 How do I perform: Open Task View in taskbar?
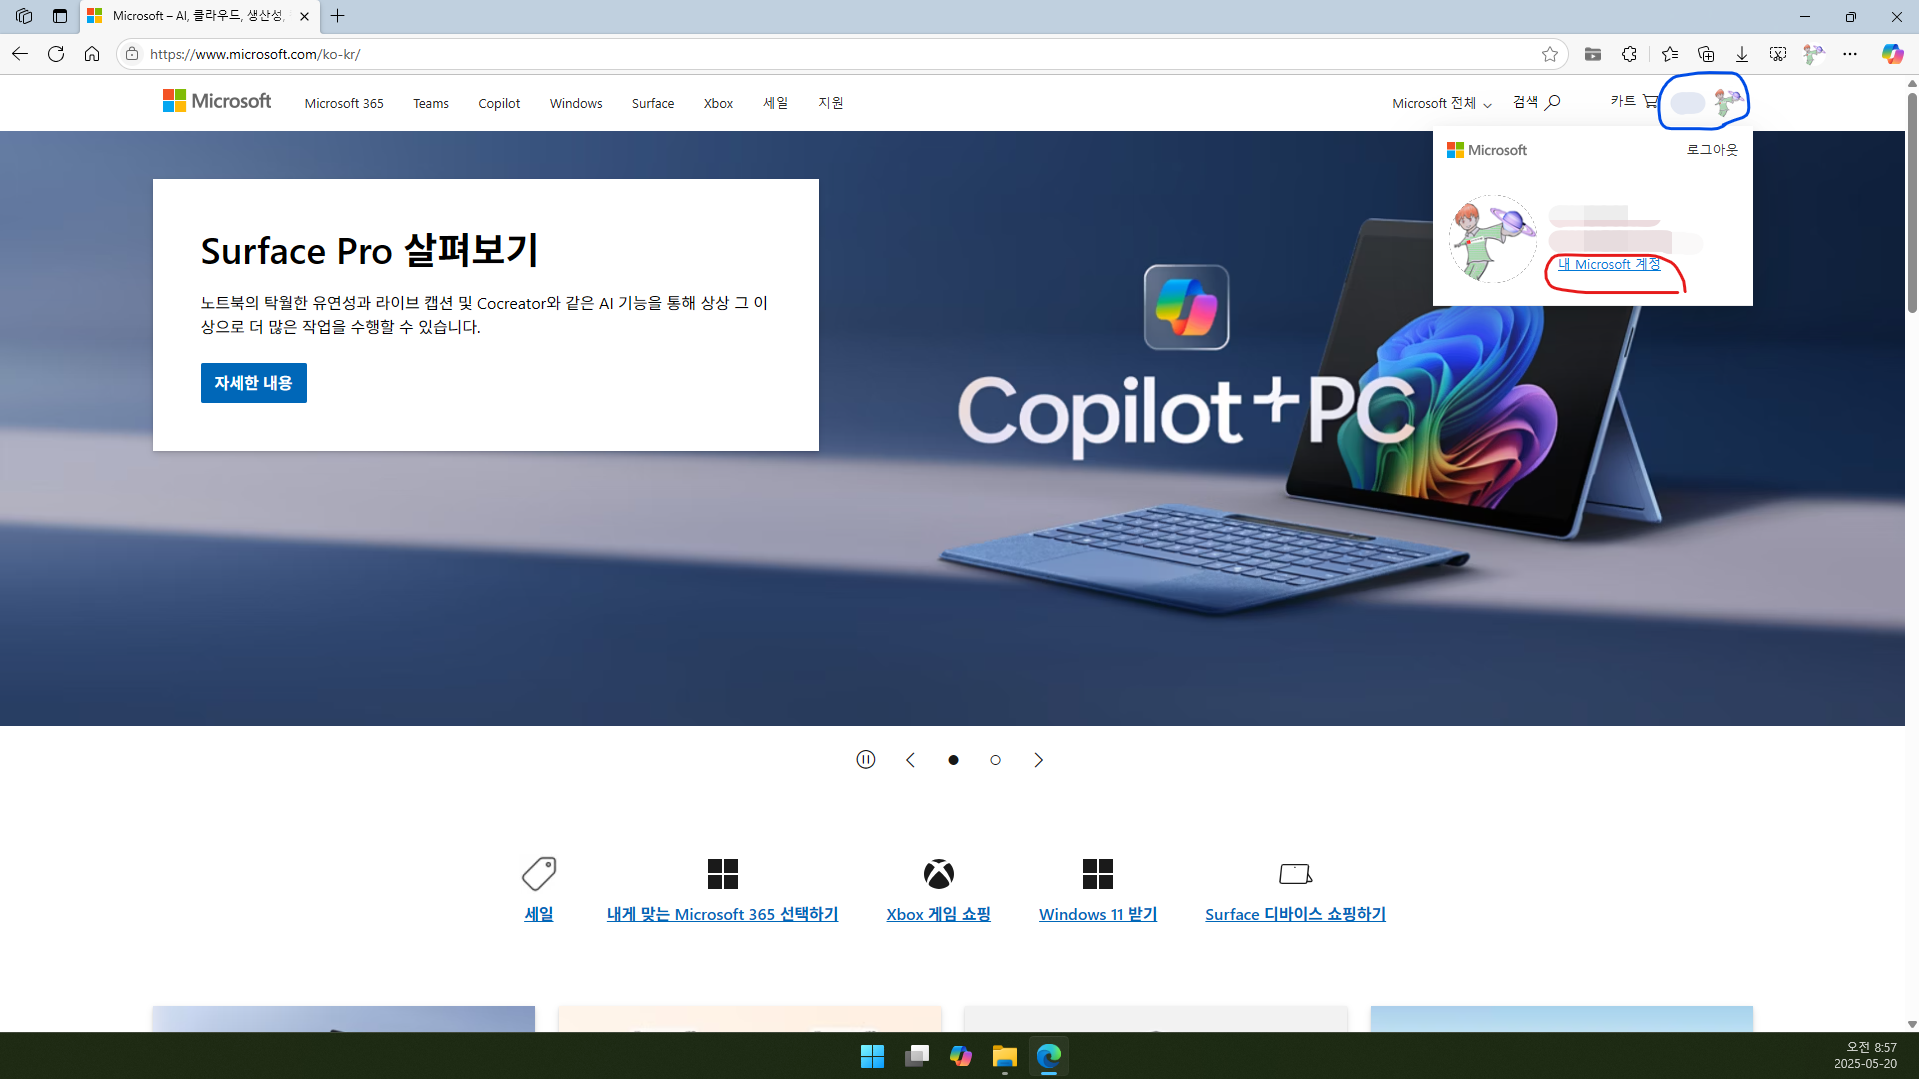(x=917, y=1056)
